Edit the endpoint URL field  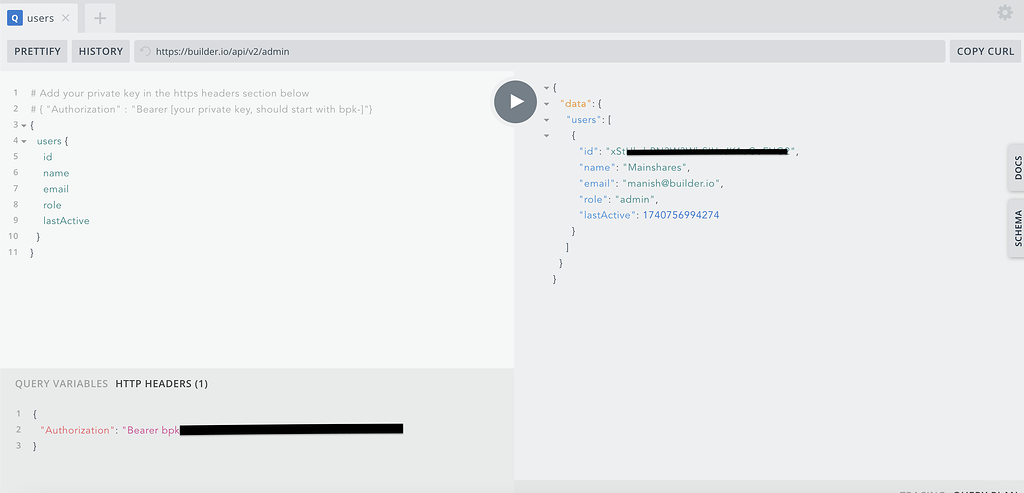539,52
